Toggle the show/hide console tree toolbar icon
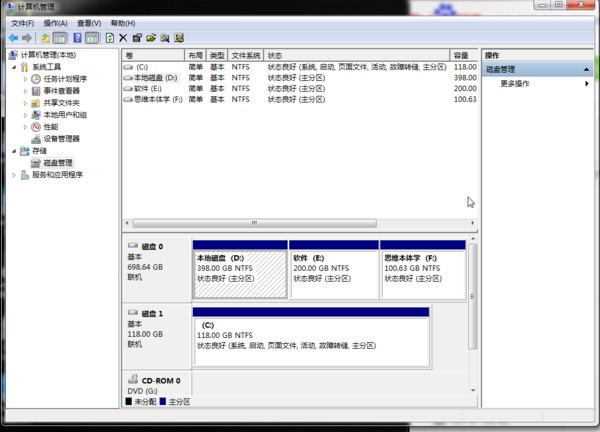This screenshot has height=432, width=600. [x=60, y=38]
